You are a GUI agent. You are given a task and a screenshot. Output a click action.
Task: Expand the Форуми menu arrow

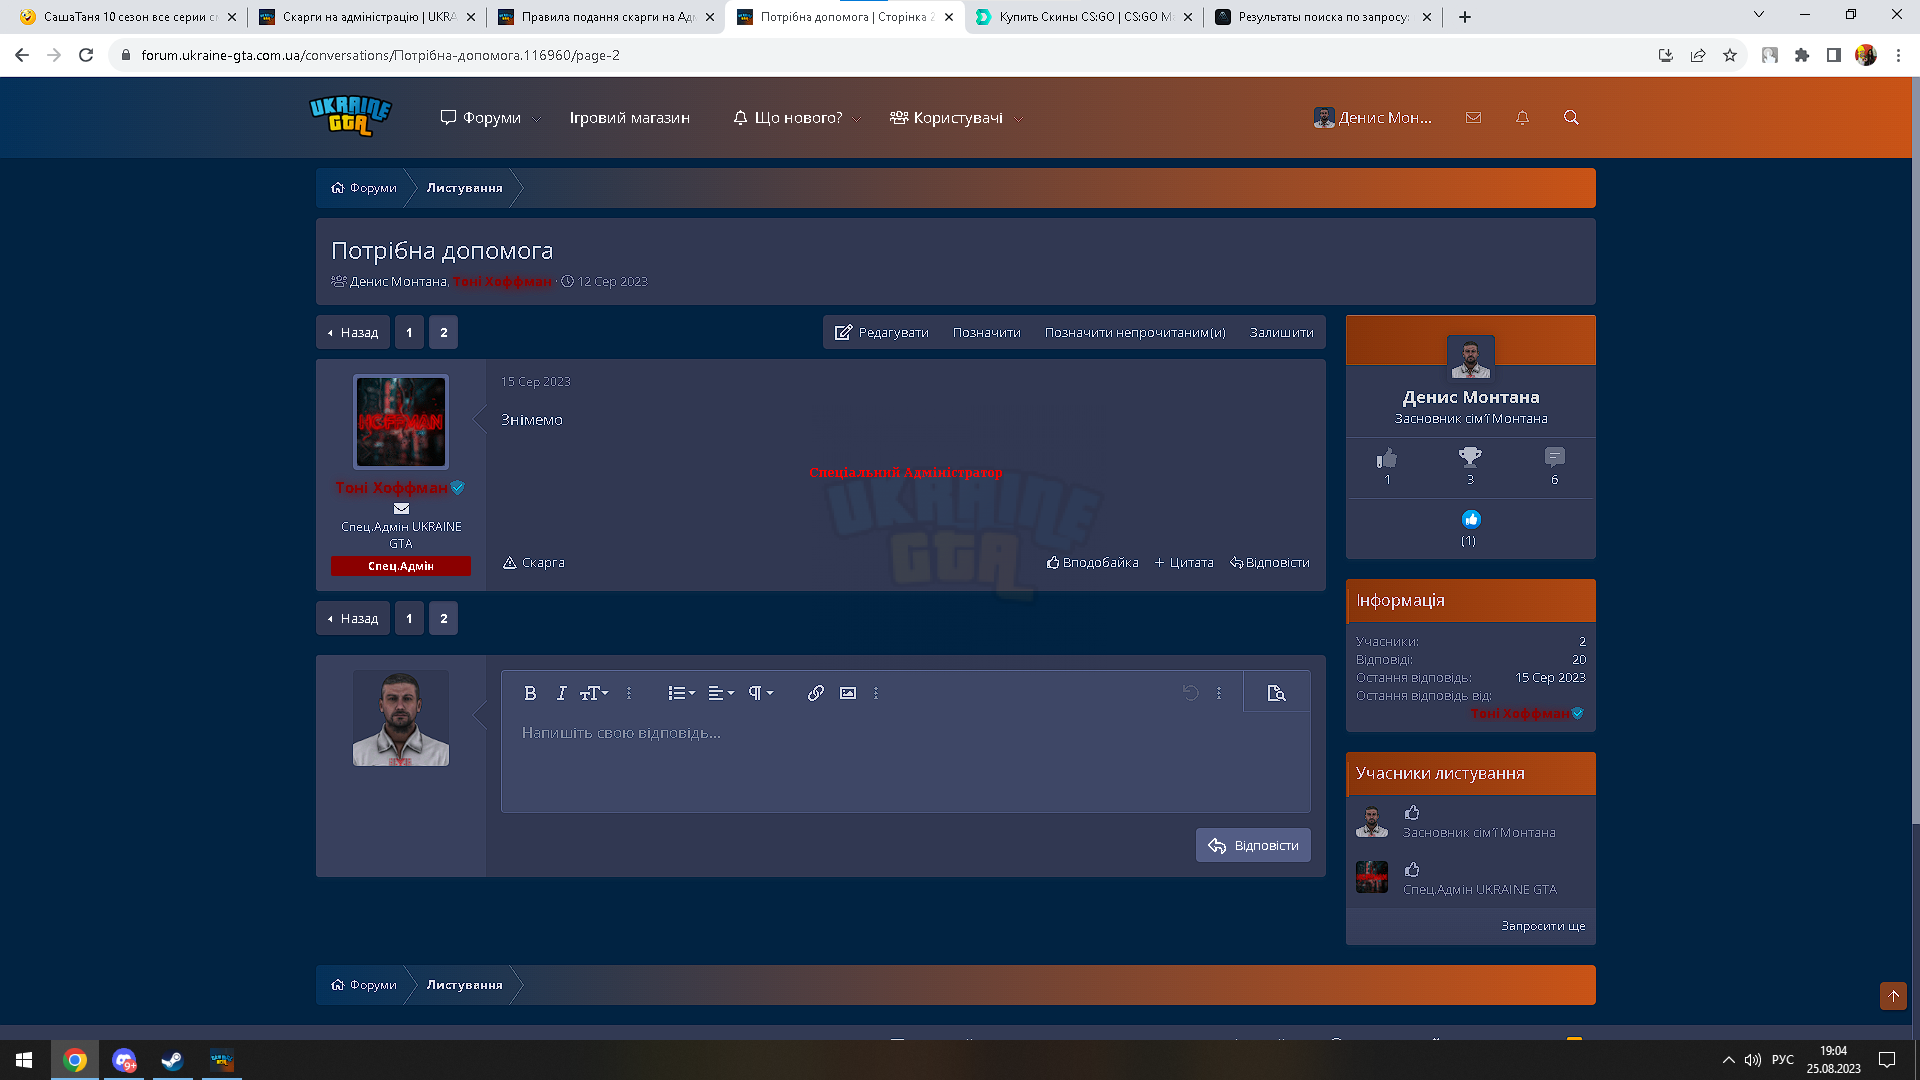[x=536, y=119]
